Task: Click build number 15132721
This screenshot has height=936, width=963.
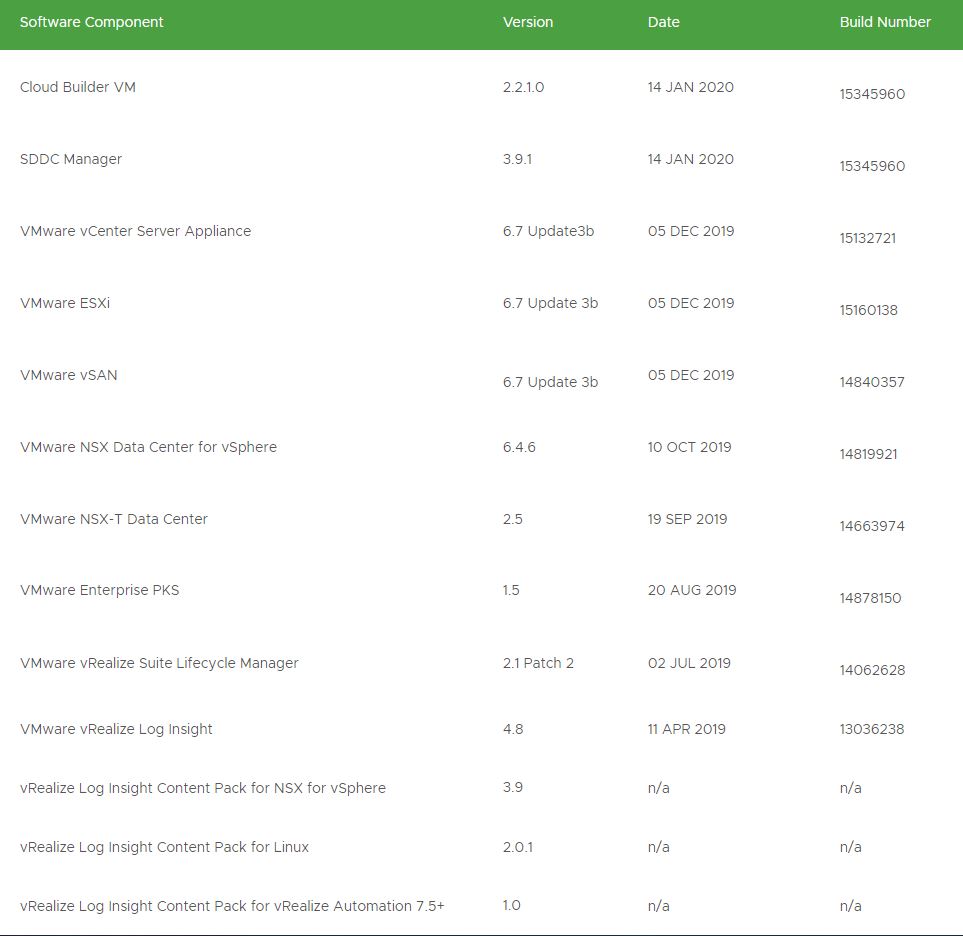Action: tap(868, 238)
